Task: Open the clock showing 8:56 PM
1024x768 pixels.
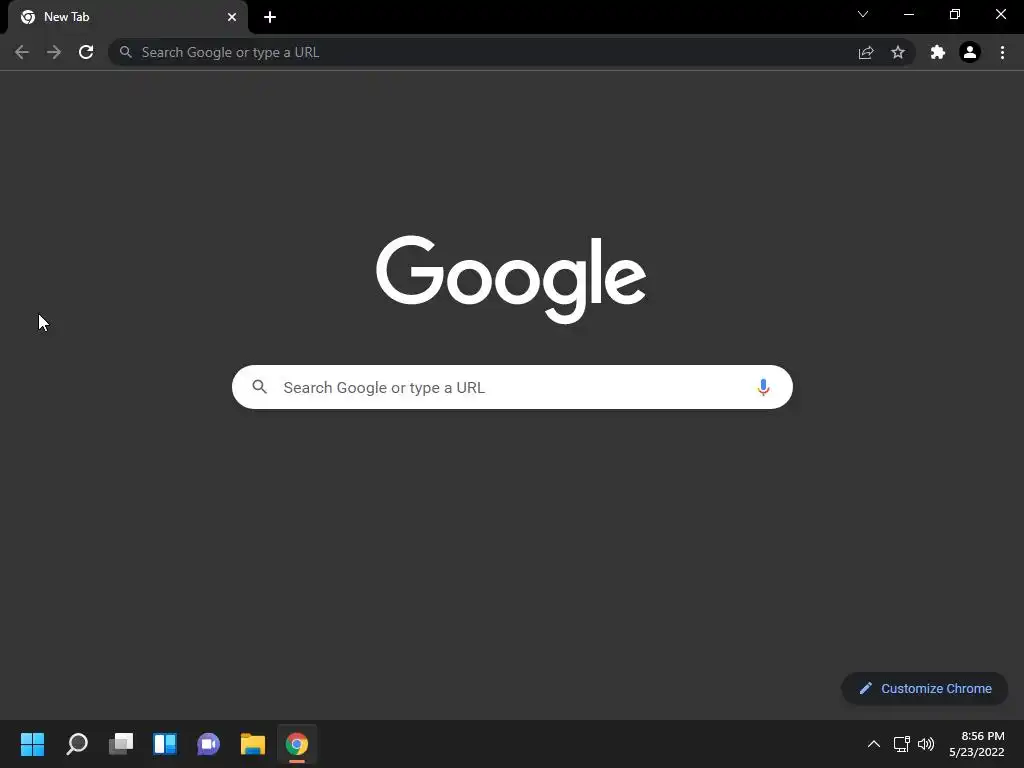Action: pyautogui.click(x=976, y=744)
